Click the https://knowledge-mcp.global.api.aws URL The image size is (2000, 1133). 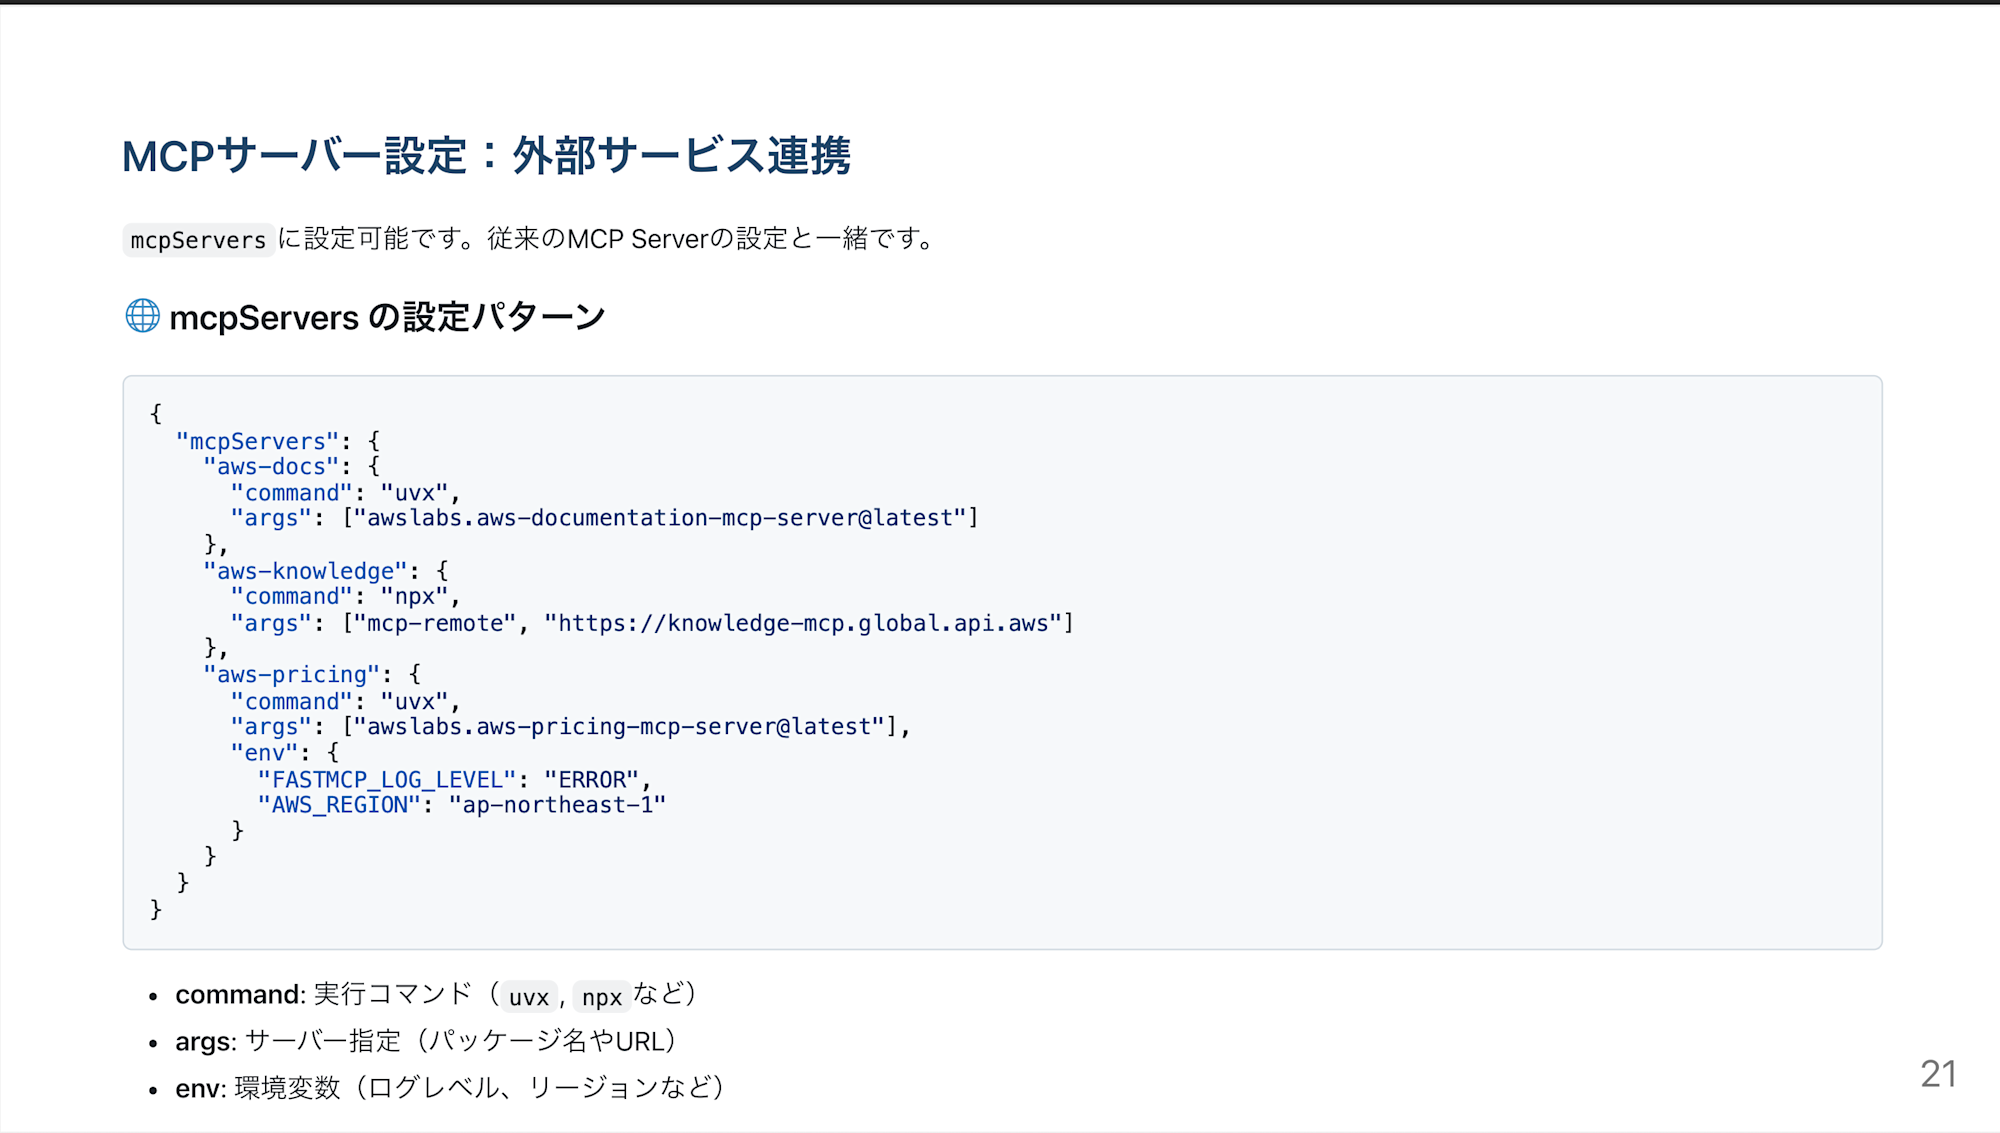point(803,623)
